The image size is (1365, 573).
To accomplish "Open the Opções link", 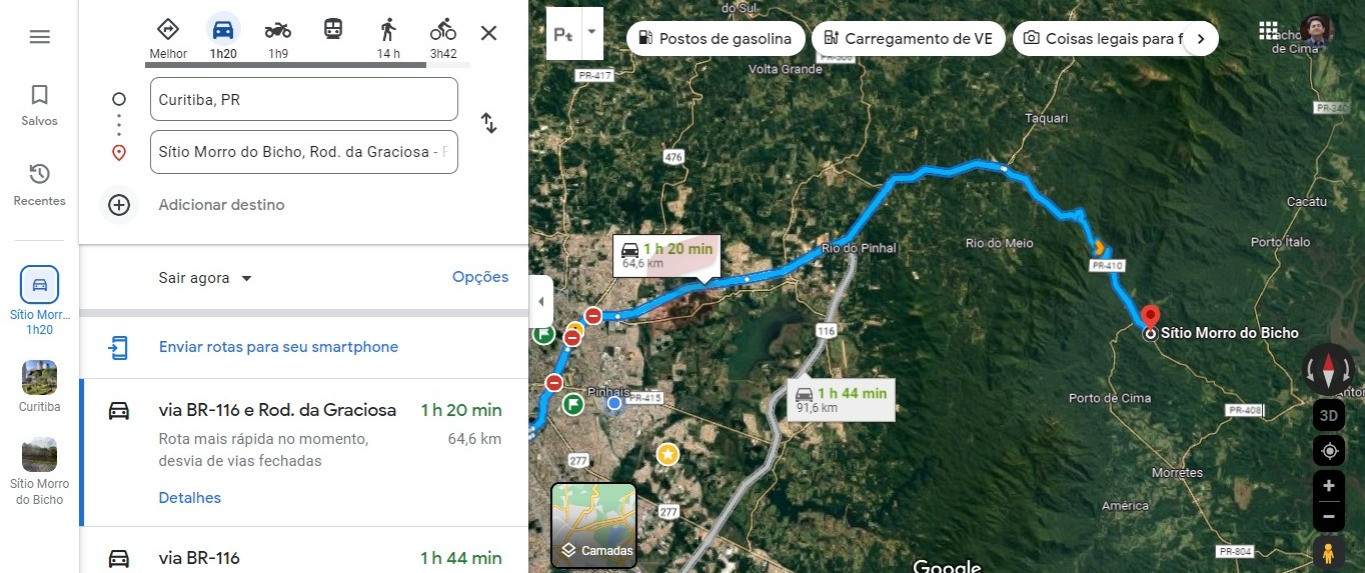I will point(480,277).
